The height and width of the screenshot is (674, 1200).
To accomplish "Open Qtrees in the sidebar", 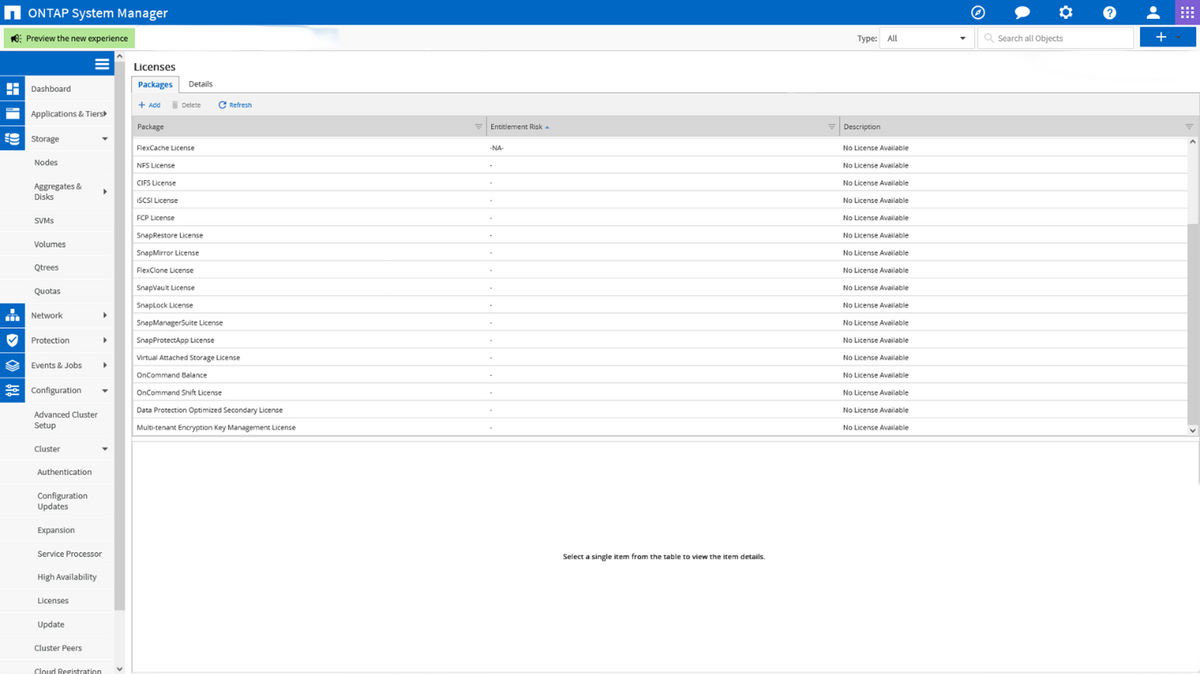I will pos(46,268).
